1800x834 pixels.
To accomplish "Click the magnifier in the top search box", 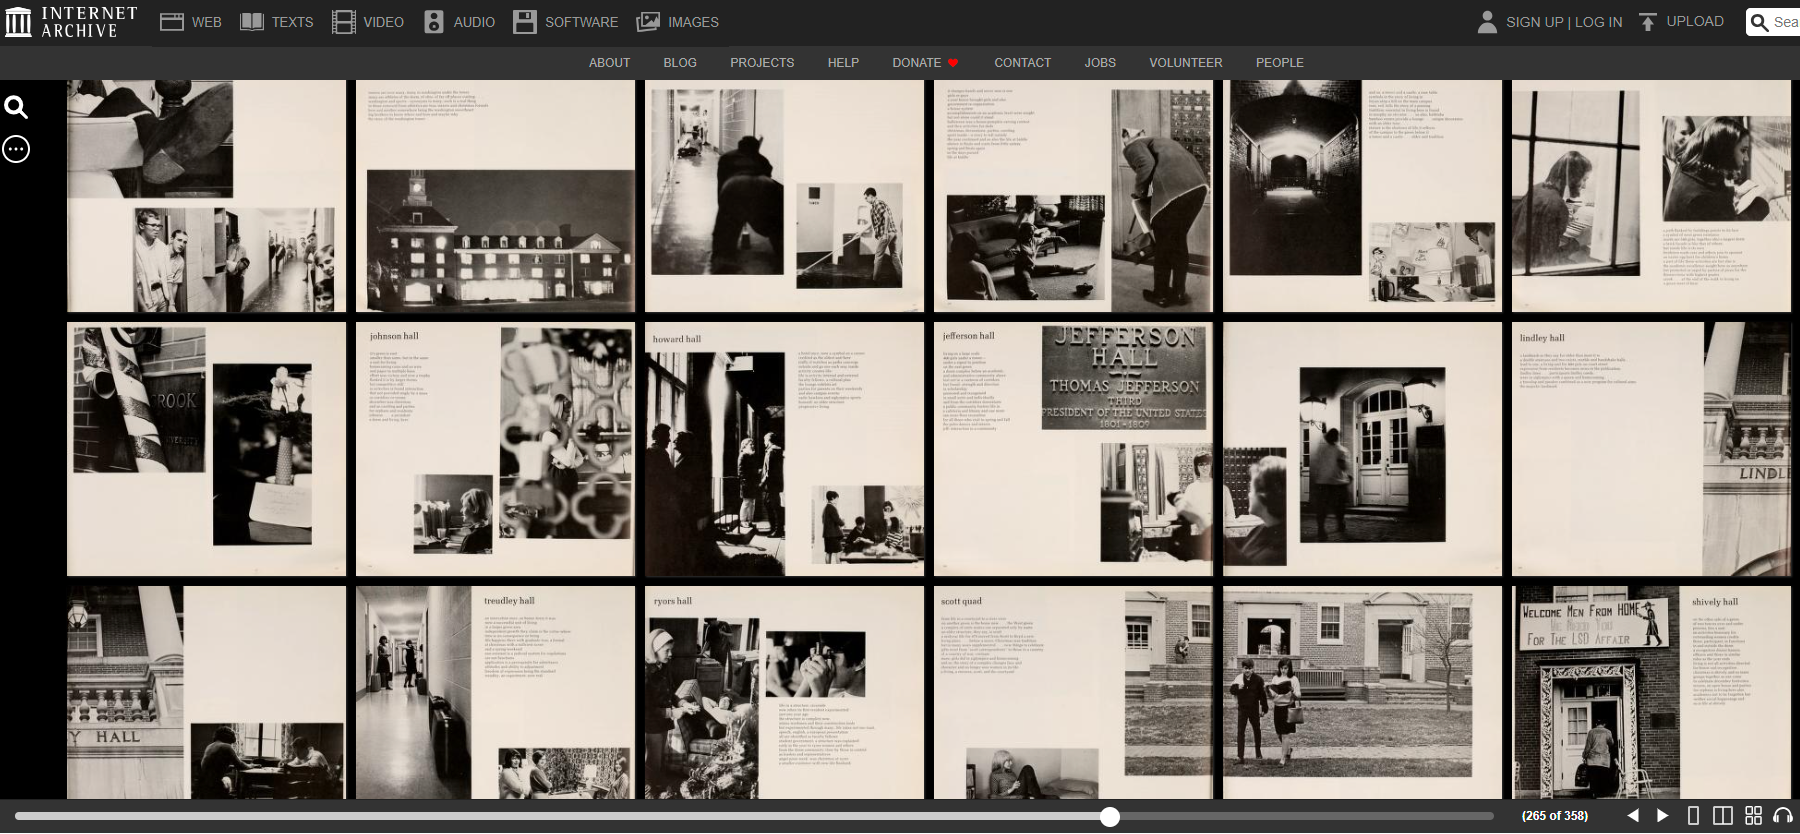I will pos(1760,22).
